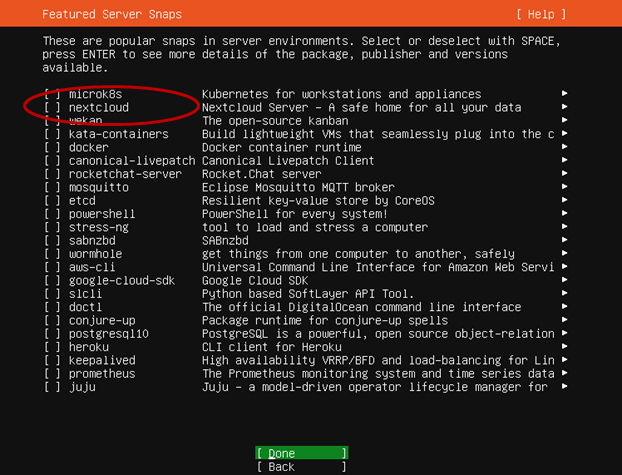Click 'Rocket.Chat server' description
622x475 pixels.
tap(261, 174)
